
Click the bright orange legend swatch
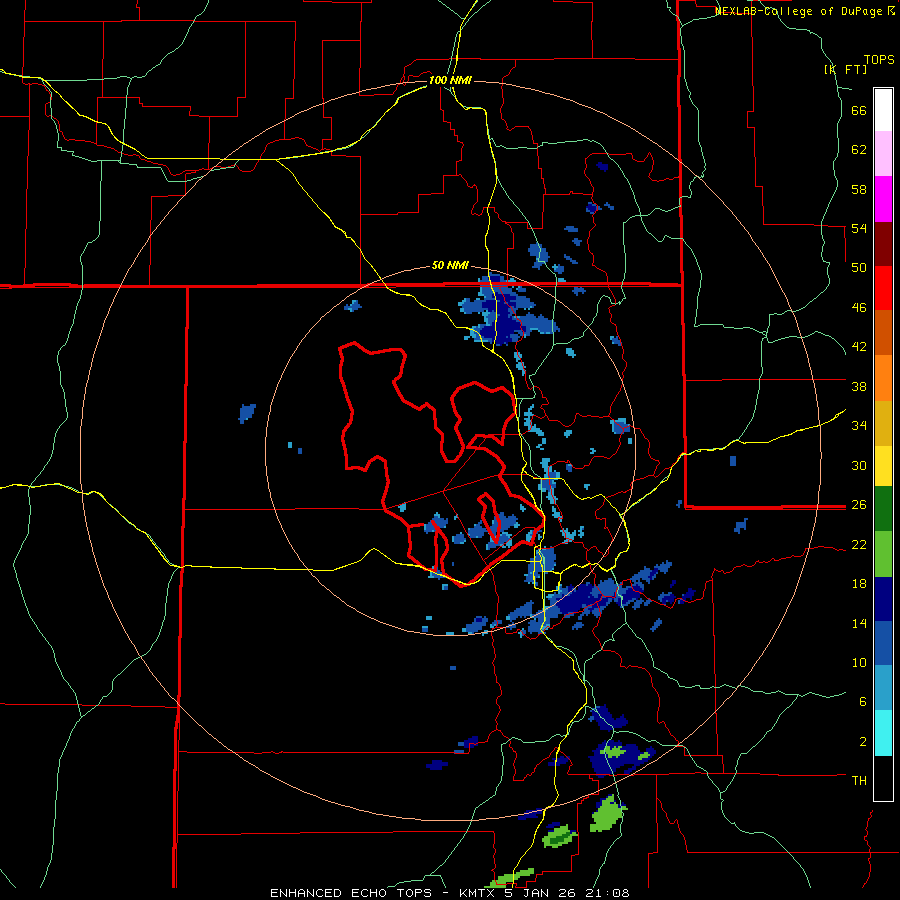click(883, 378)
